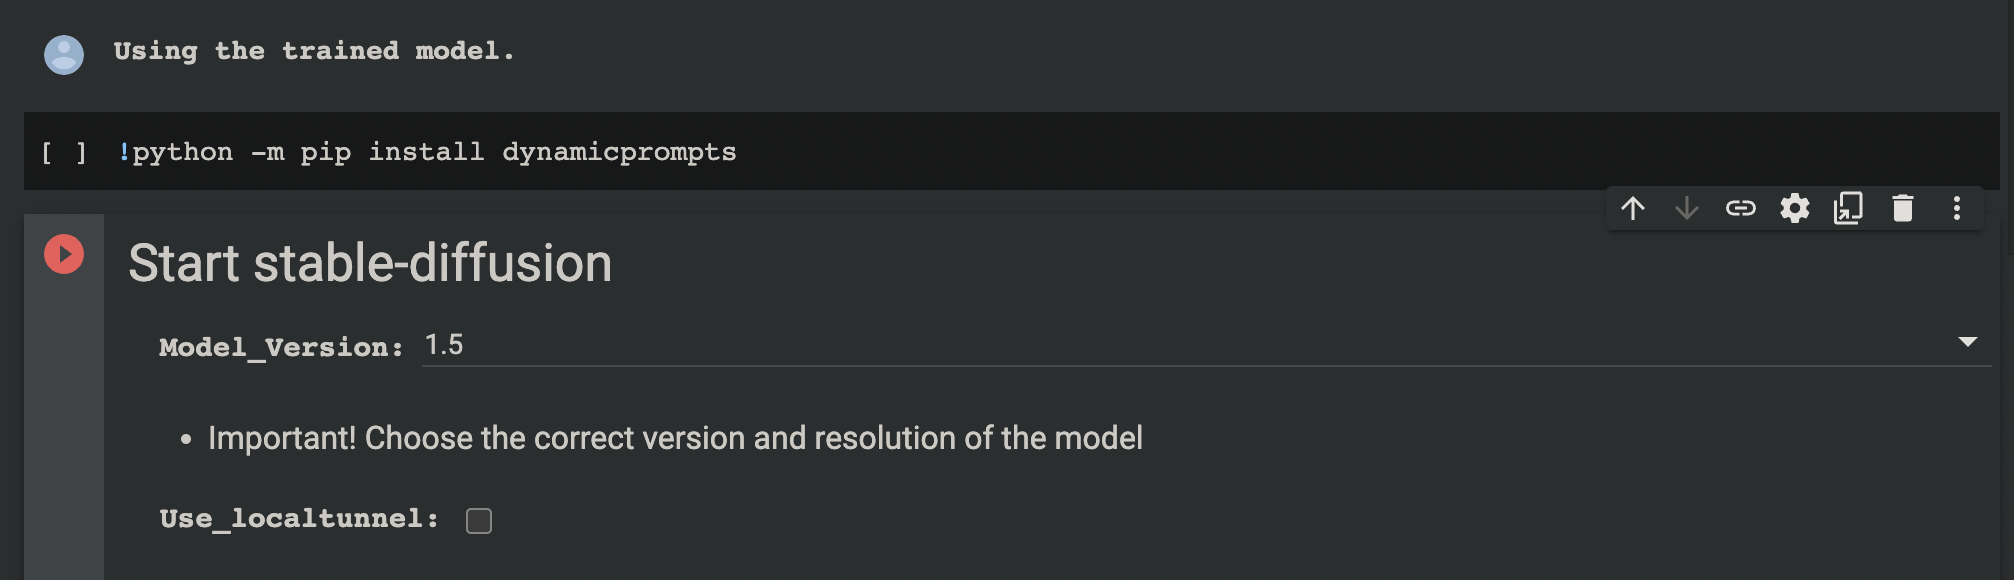Click the user avatar icon
The height and width of the screenshot is (580, 2014).
pyautogui.click(x=64, y=51)
